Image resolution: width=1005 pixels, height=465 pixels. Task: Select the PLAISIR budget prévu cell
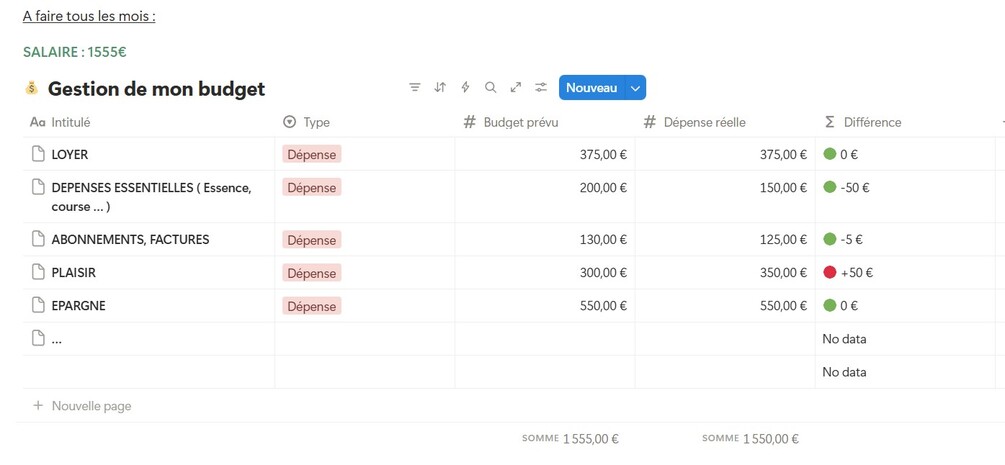coord(545,272)
